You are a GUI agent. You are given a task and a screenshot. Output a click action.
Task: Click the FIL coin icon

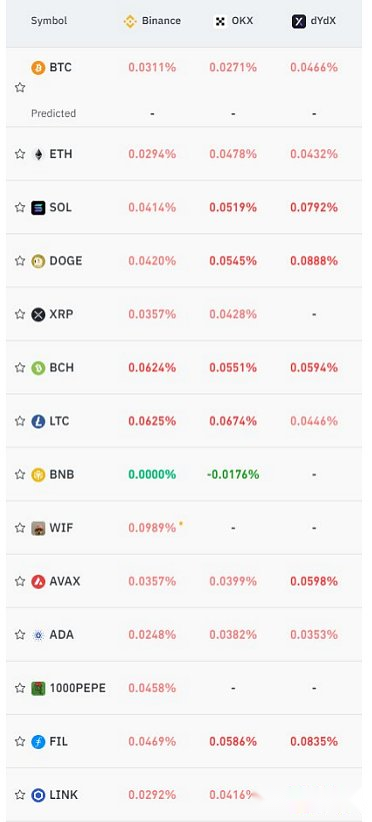point(38,741)
